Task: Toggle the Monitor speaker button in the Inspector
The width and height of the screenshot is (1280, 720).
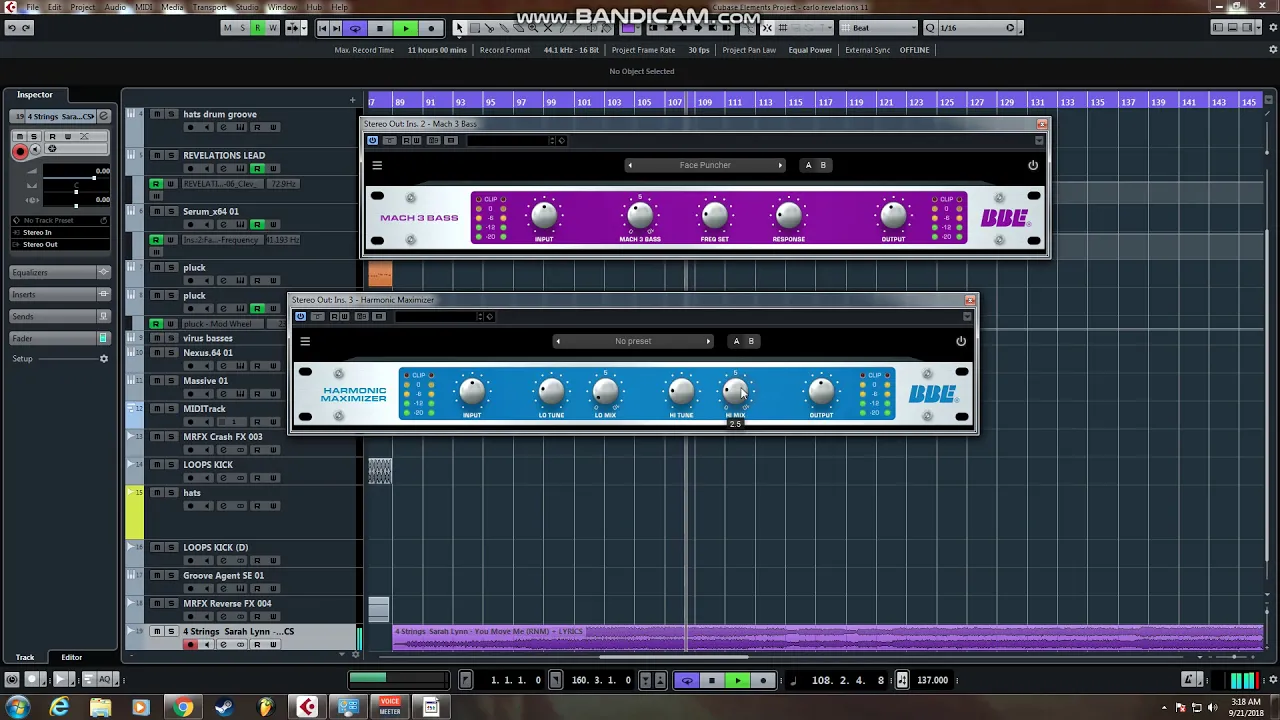Action: 36,150
